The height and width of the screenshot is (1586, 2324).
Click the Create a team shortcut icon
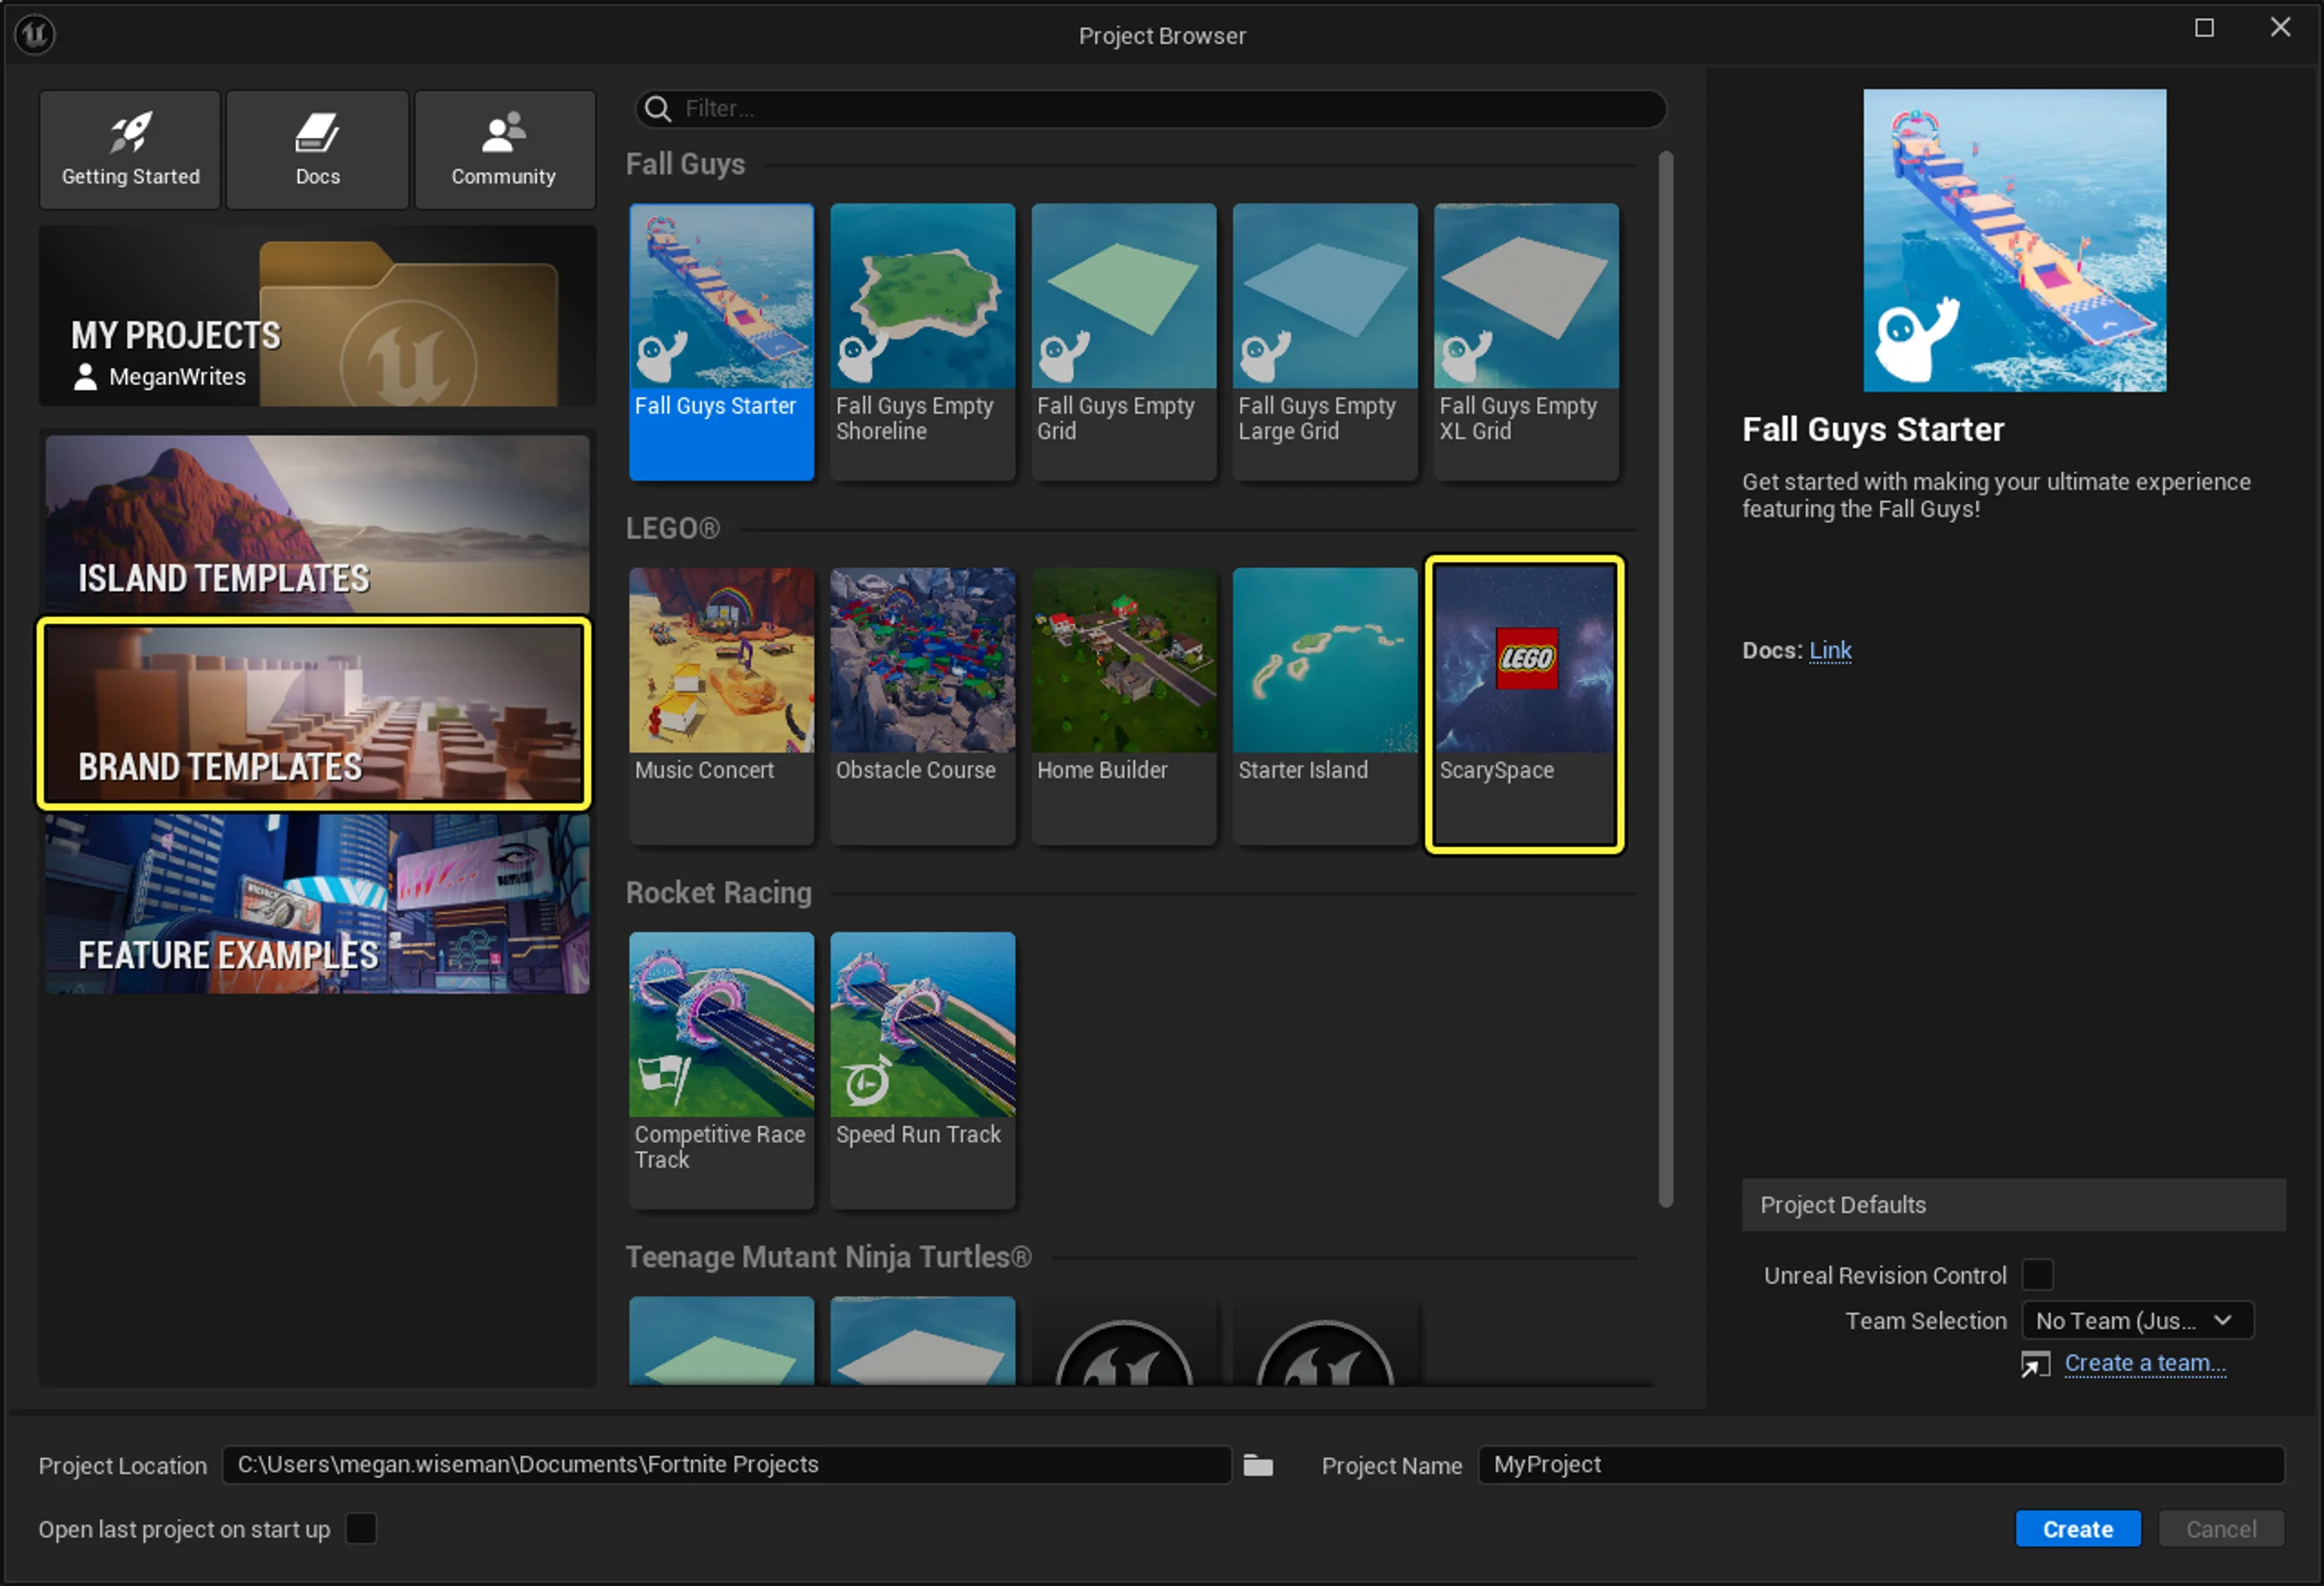click(2035, 1364)
